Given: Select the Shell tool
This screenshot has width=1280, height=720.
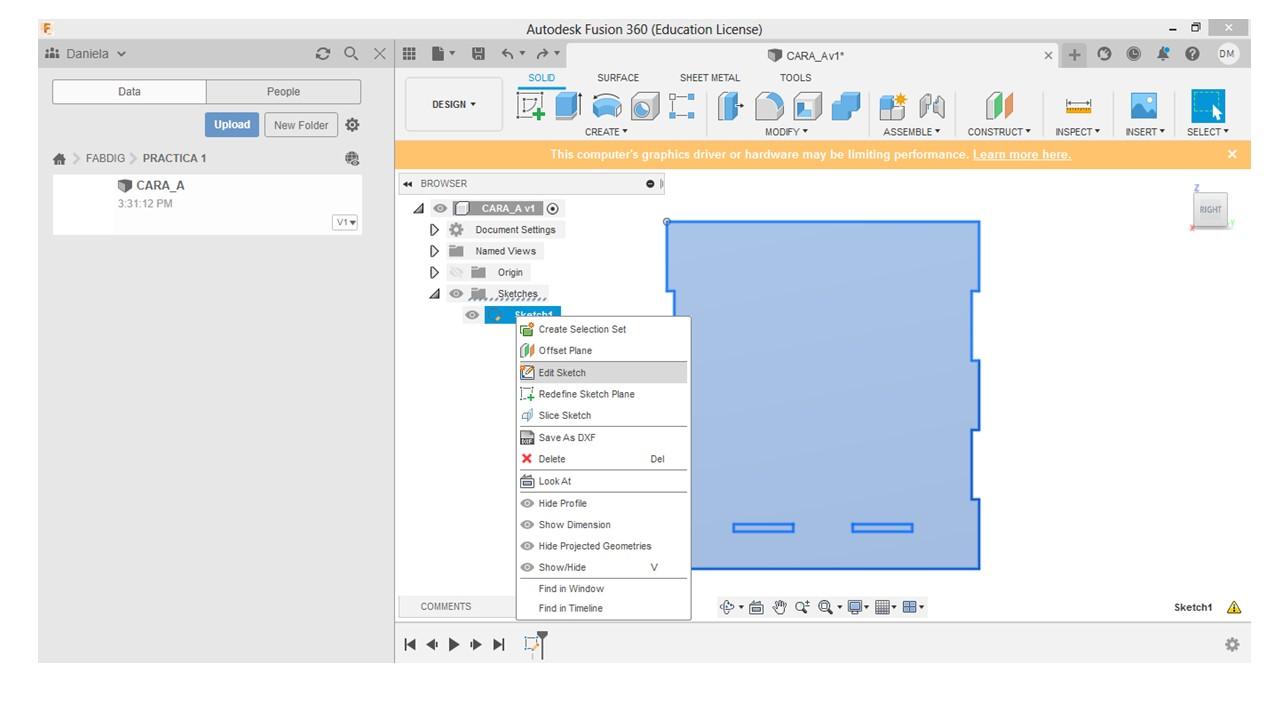Looking at the screenshot, I should pos(807,106).
